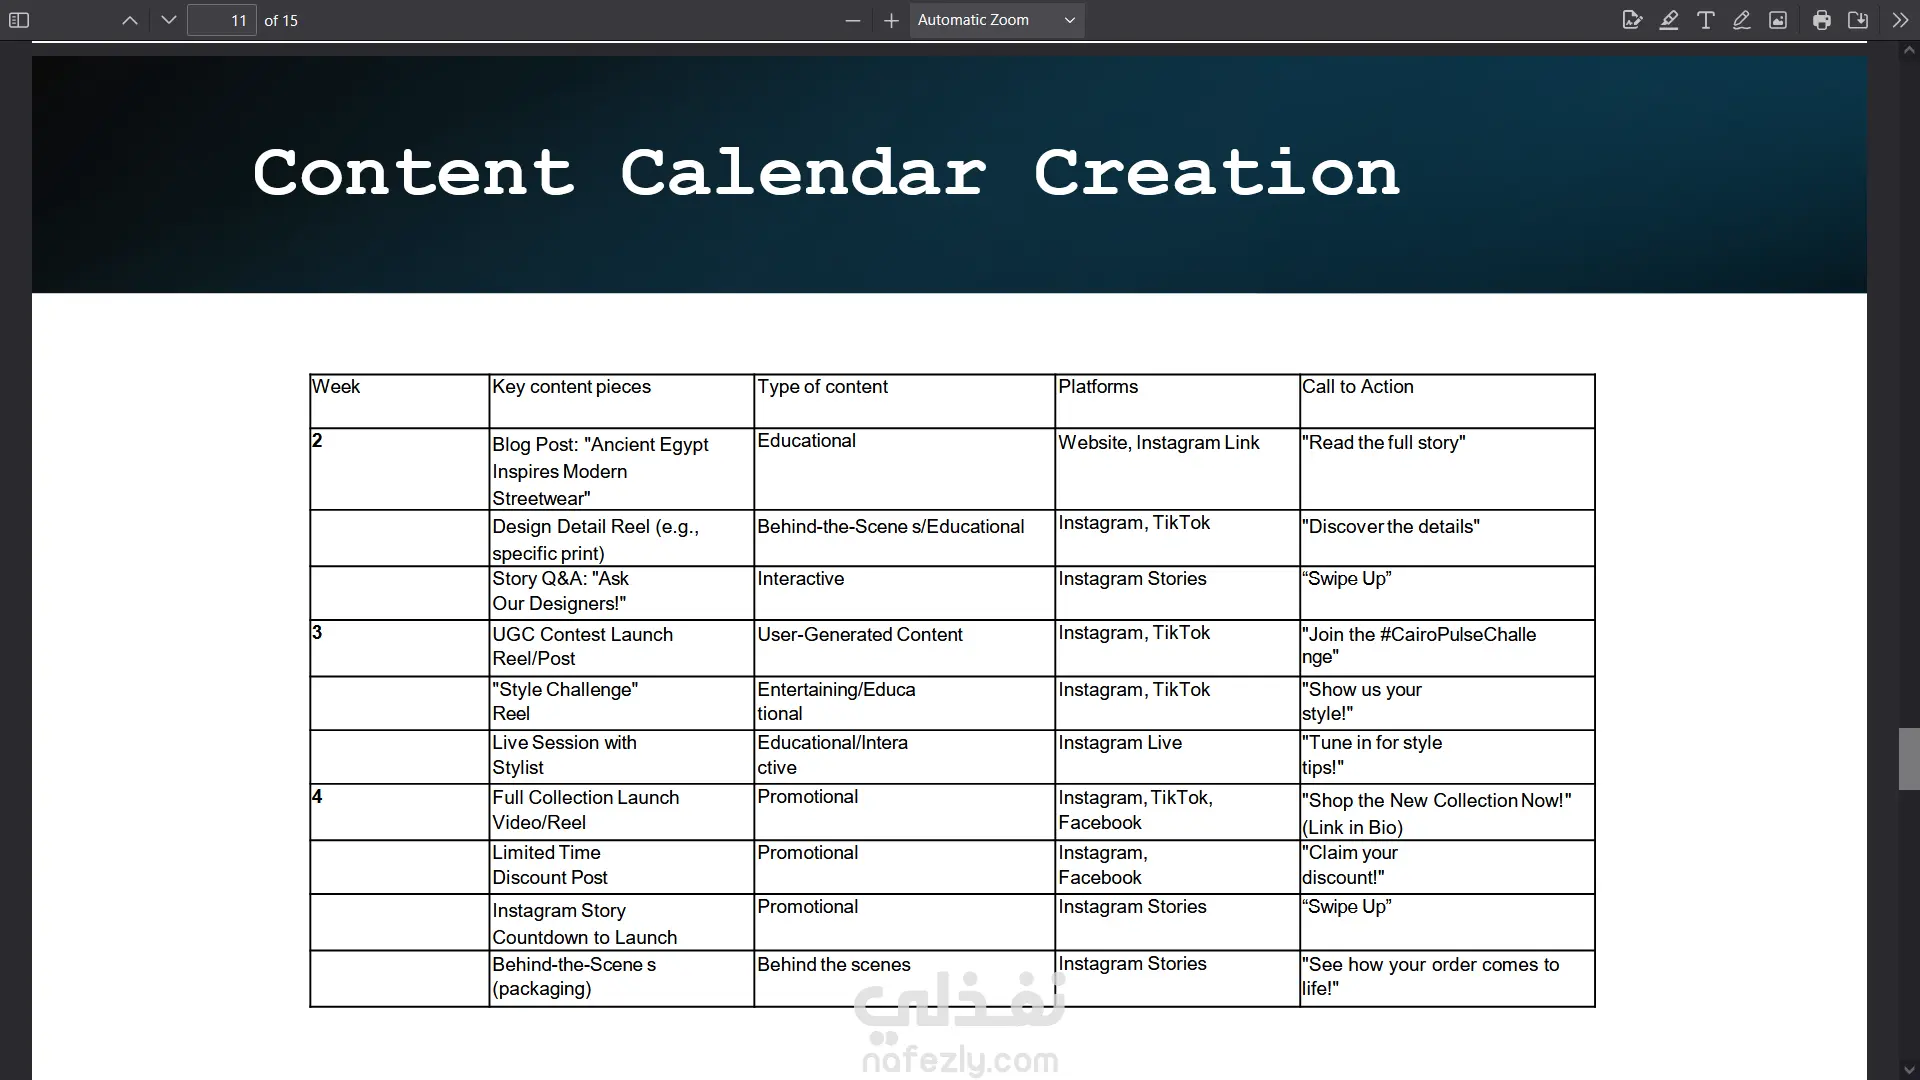Print the current document
1920x1080 pixels.
coord(1822,20)
